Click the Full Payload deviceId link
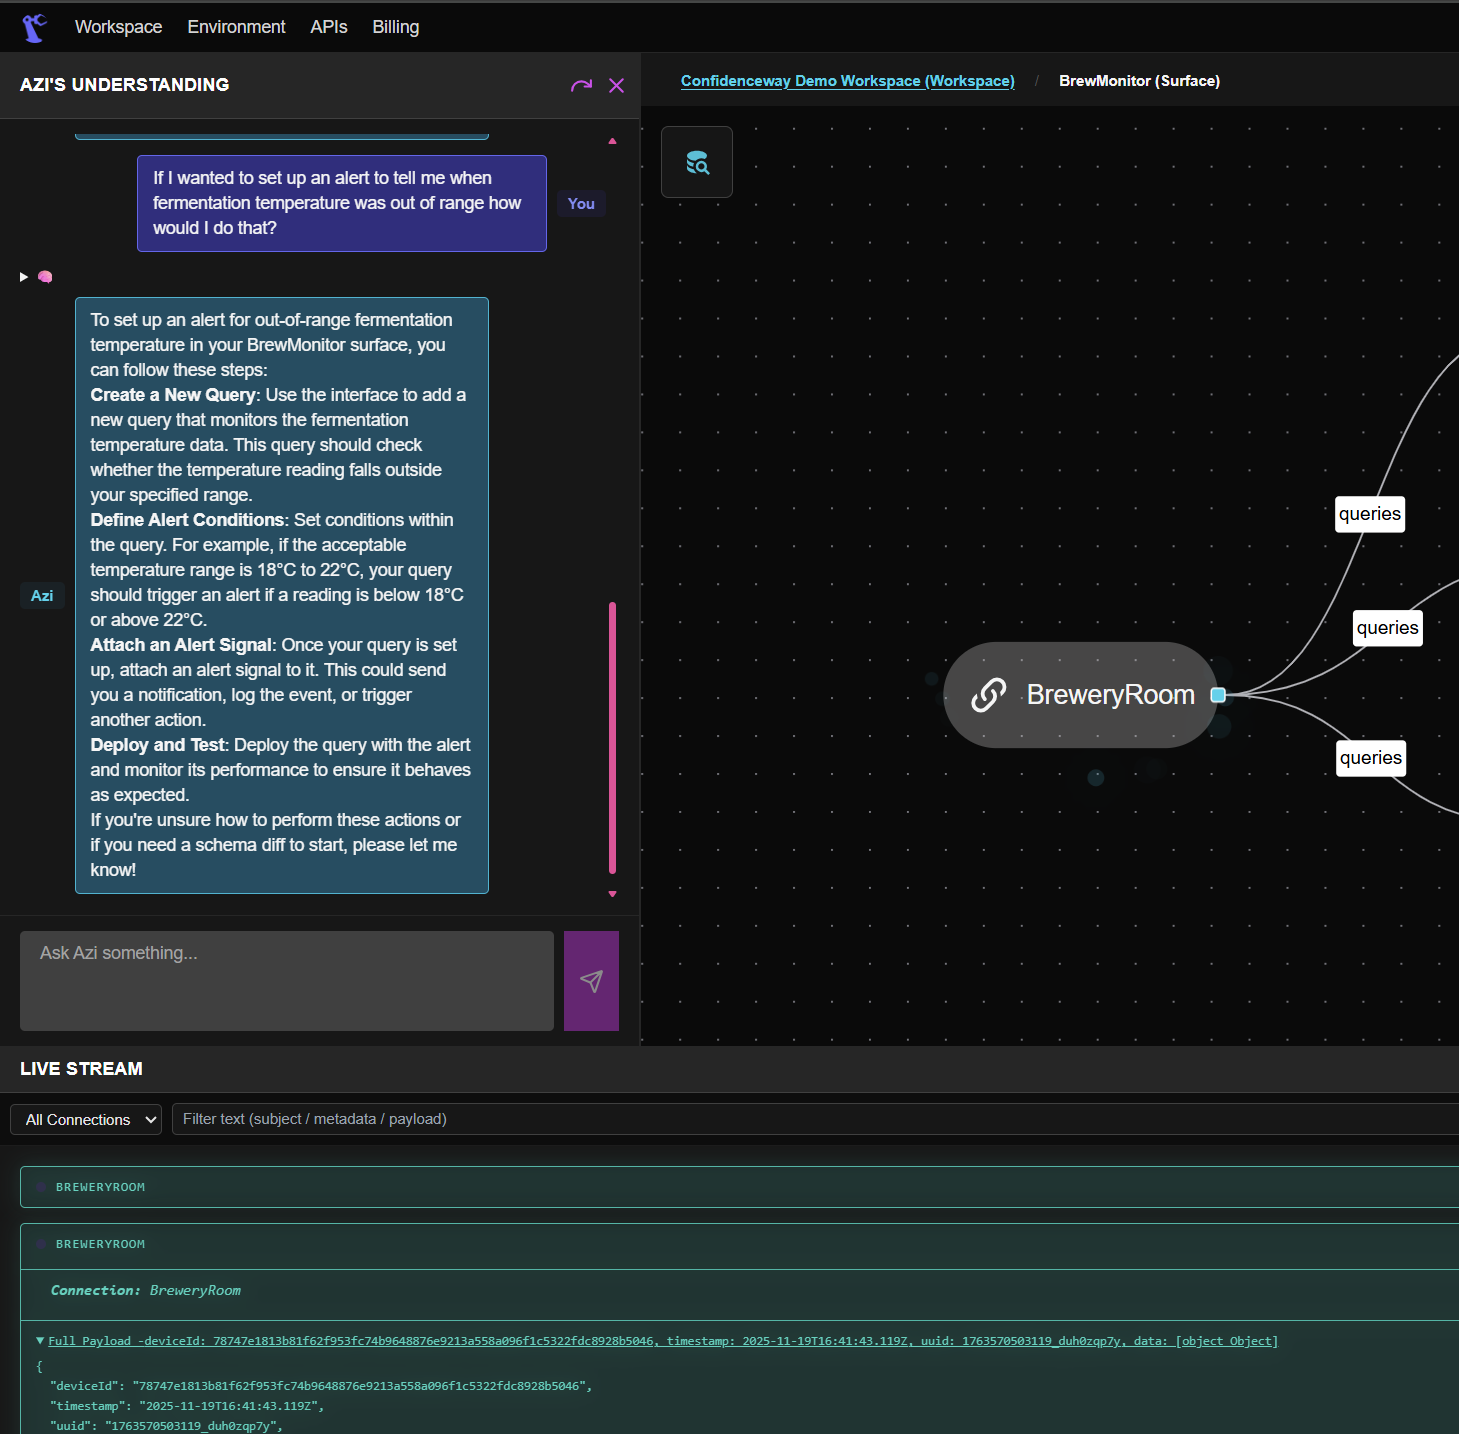The width and height of the screenshot is (1459, 1434). 663,1341
